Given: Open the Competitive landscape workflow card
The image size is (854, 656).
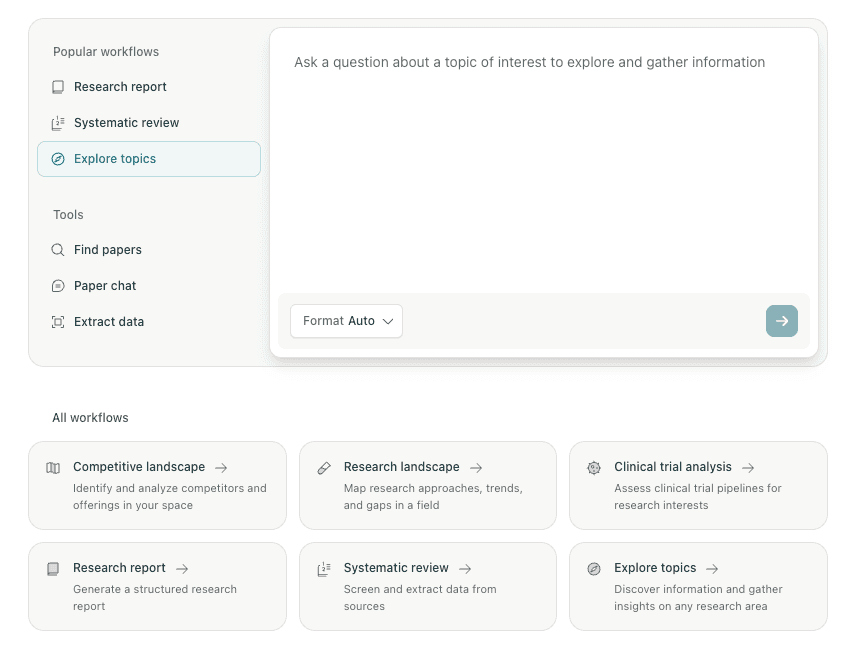Looking at the screenshot, I should pyautogui.click(x=157, y=485).
